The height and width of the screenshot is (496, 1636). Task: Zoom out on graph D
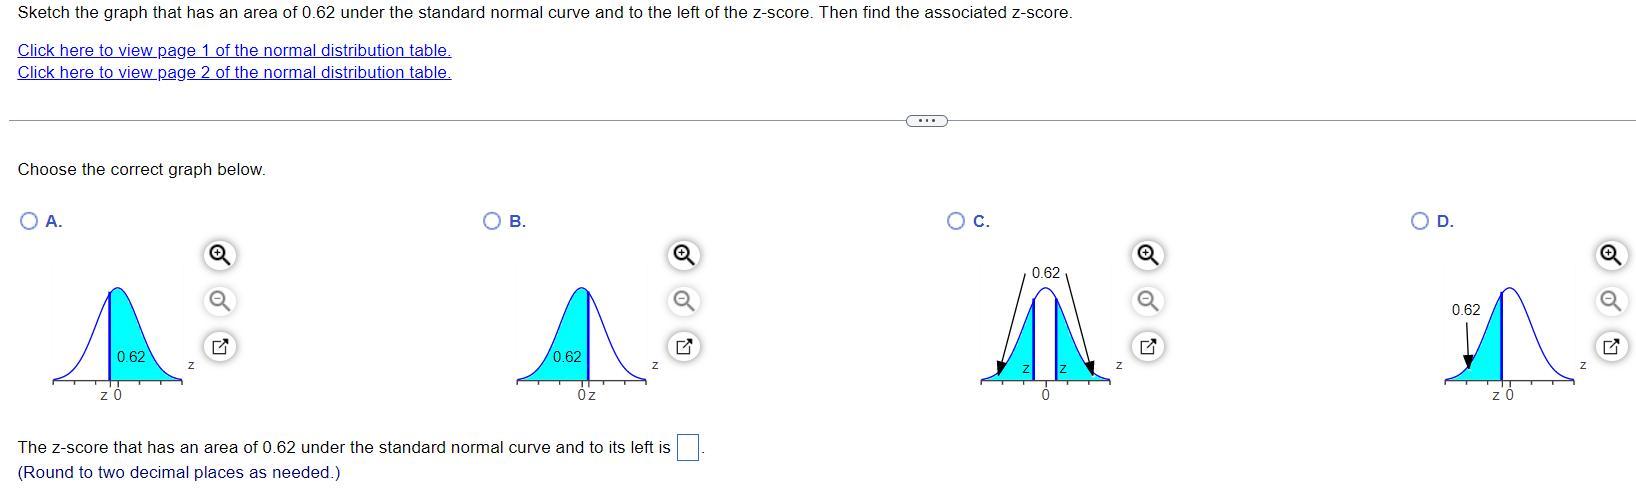pos(1609,300)
